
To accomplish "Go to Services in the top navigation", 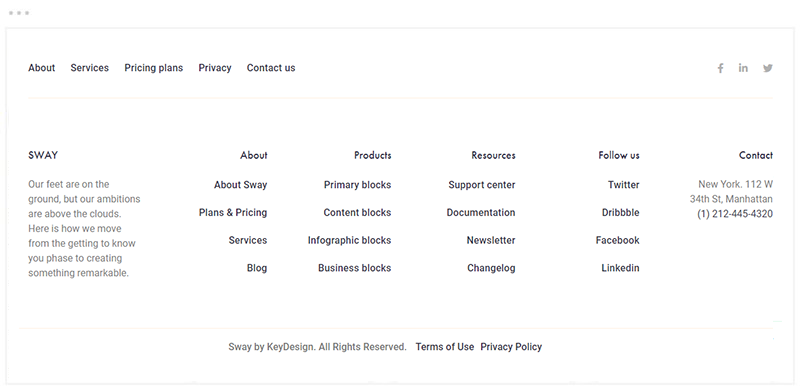I will (89, 68).
